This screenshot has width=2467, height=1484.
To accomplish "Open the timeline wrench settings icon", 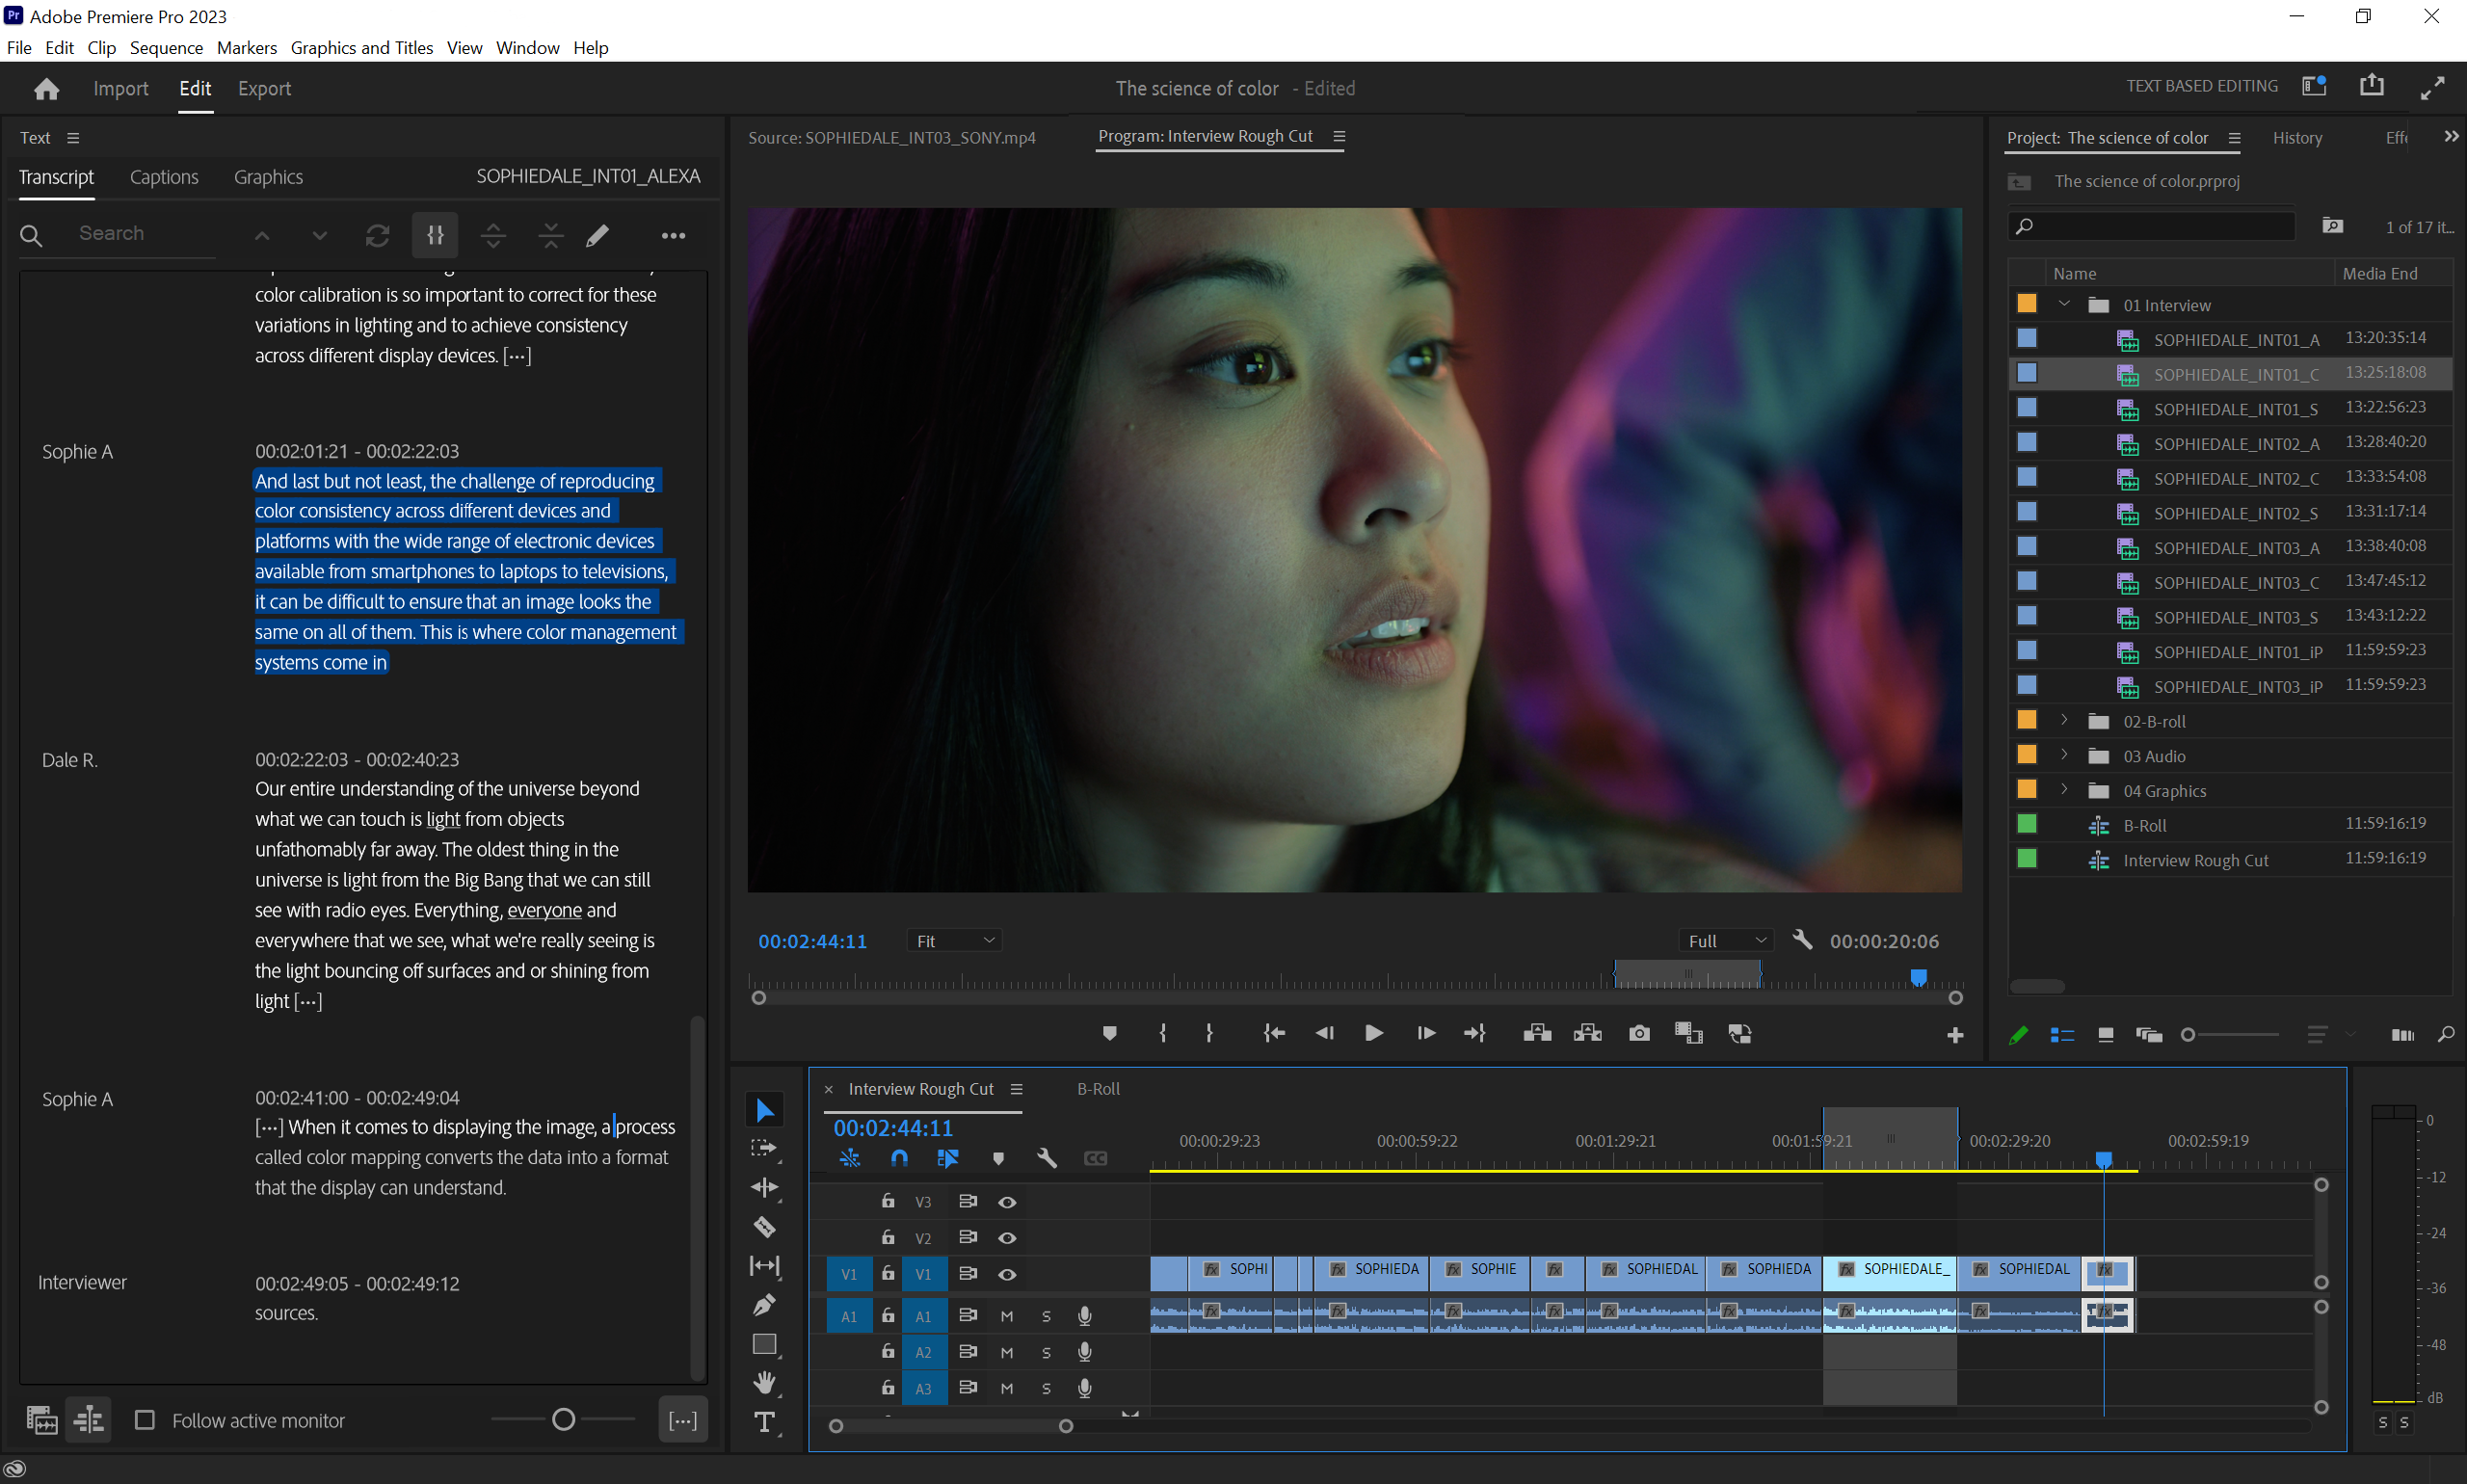I will [1046, 1158].
